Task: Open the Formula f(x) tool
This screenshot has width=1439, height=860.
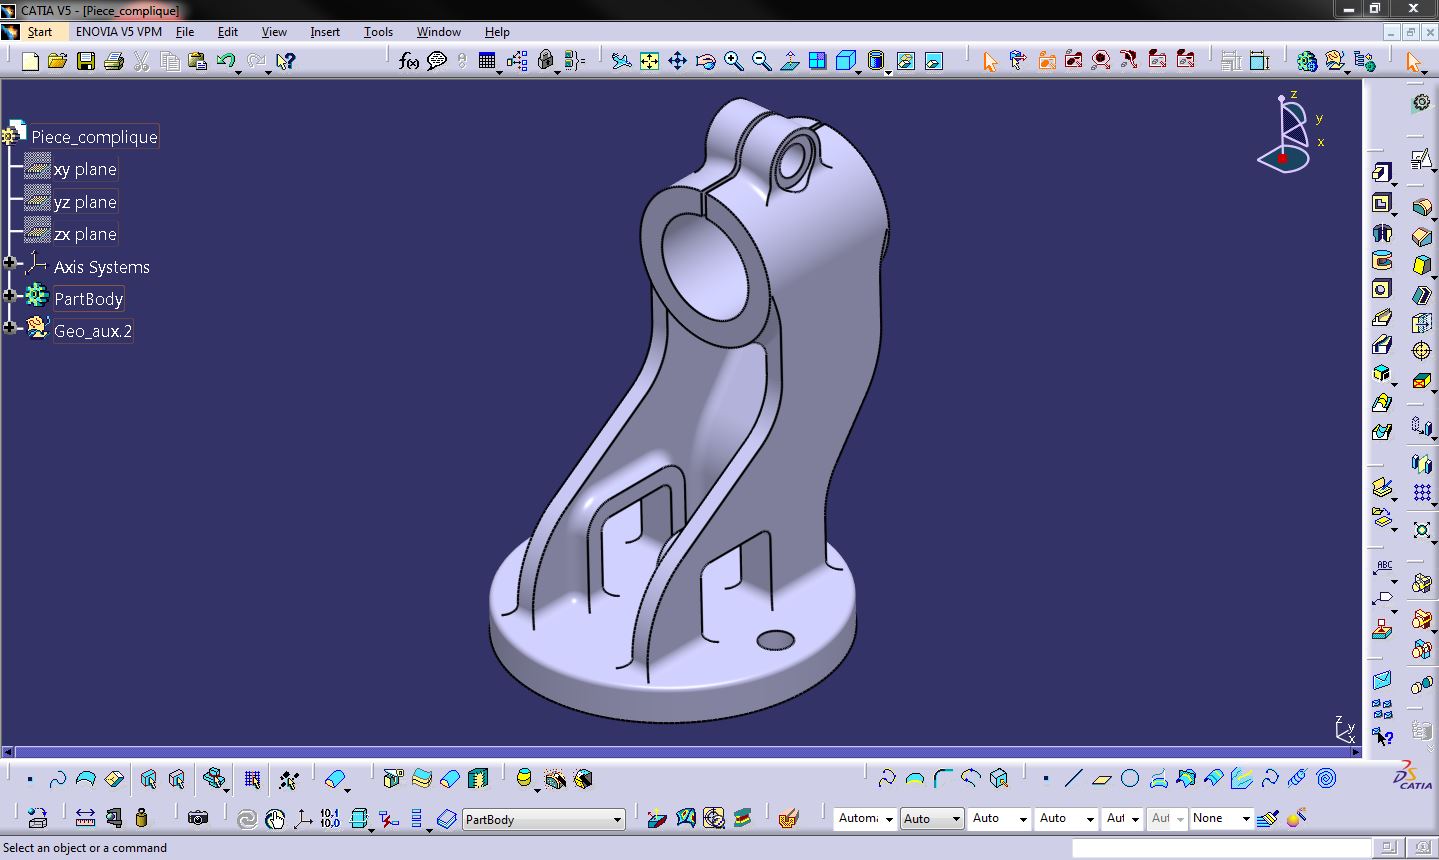Action: coord(408,61)
